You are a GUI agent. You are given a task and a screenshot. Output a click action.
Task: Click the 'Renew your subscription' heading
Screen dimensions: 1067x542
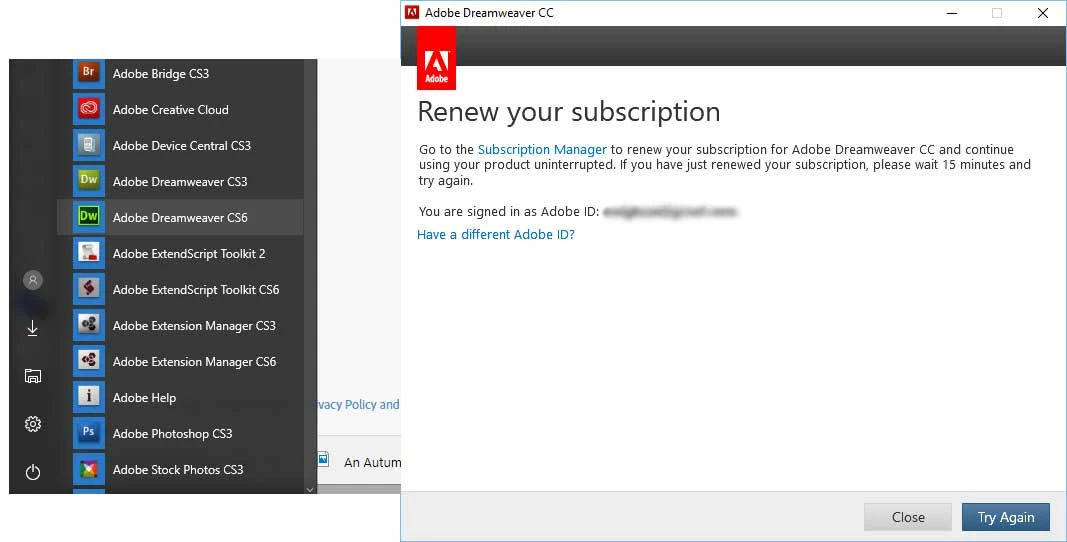569,112
